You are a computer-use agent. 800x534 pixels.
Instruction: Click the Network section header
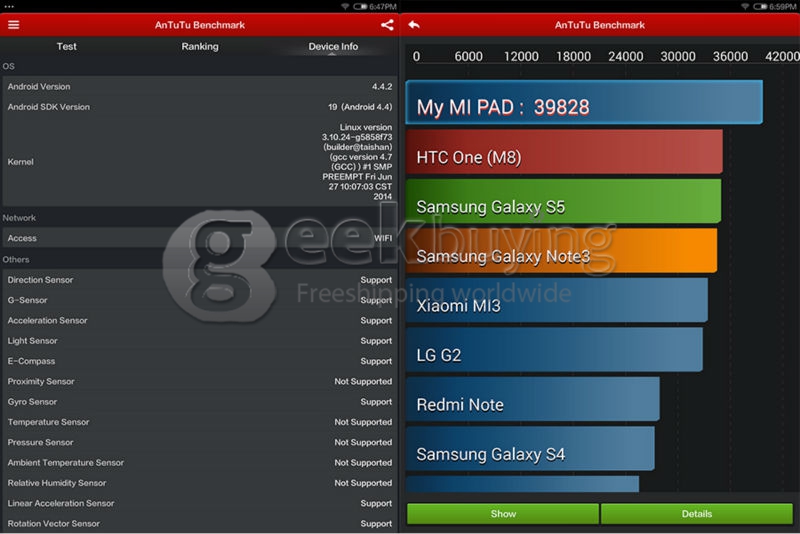19,218
